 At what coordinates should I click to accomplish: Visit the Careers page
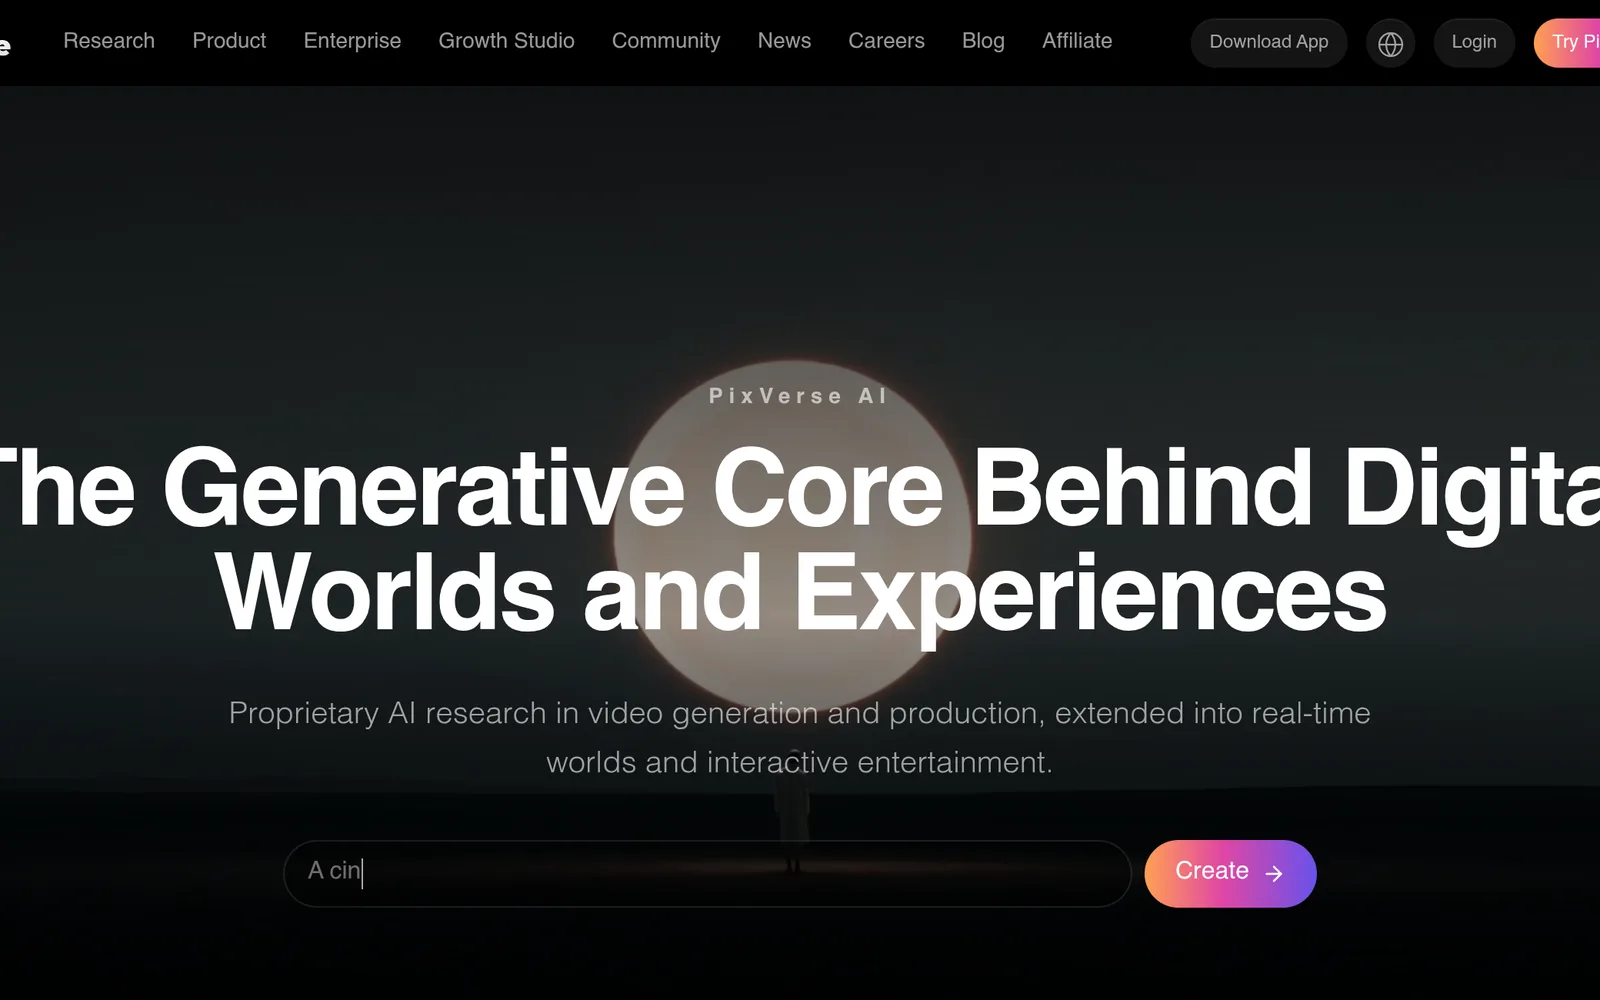tap(886, 41)
